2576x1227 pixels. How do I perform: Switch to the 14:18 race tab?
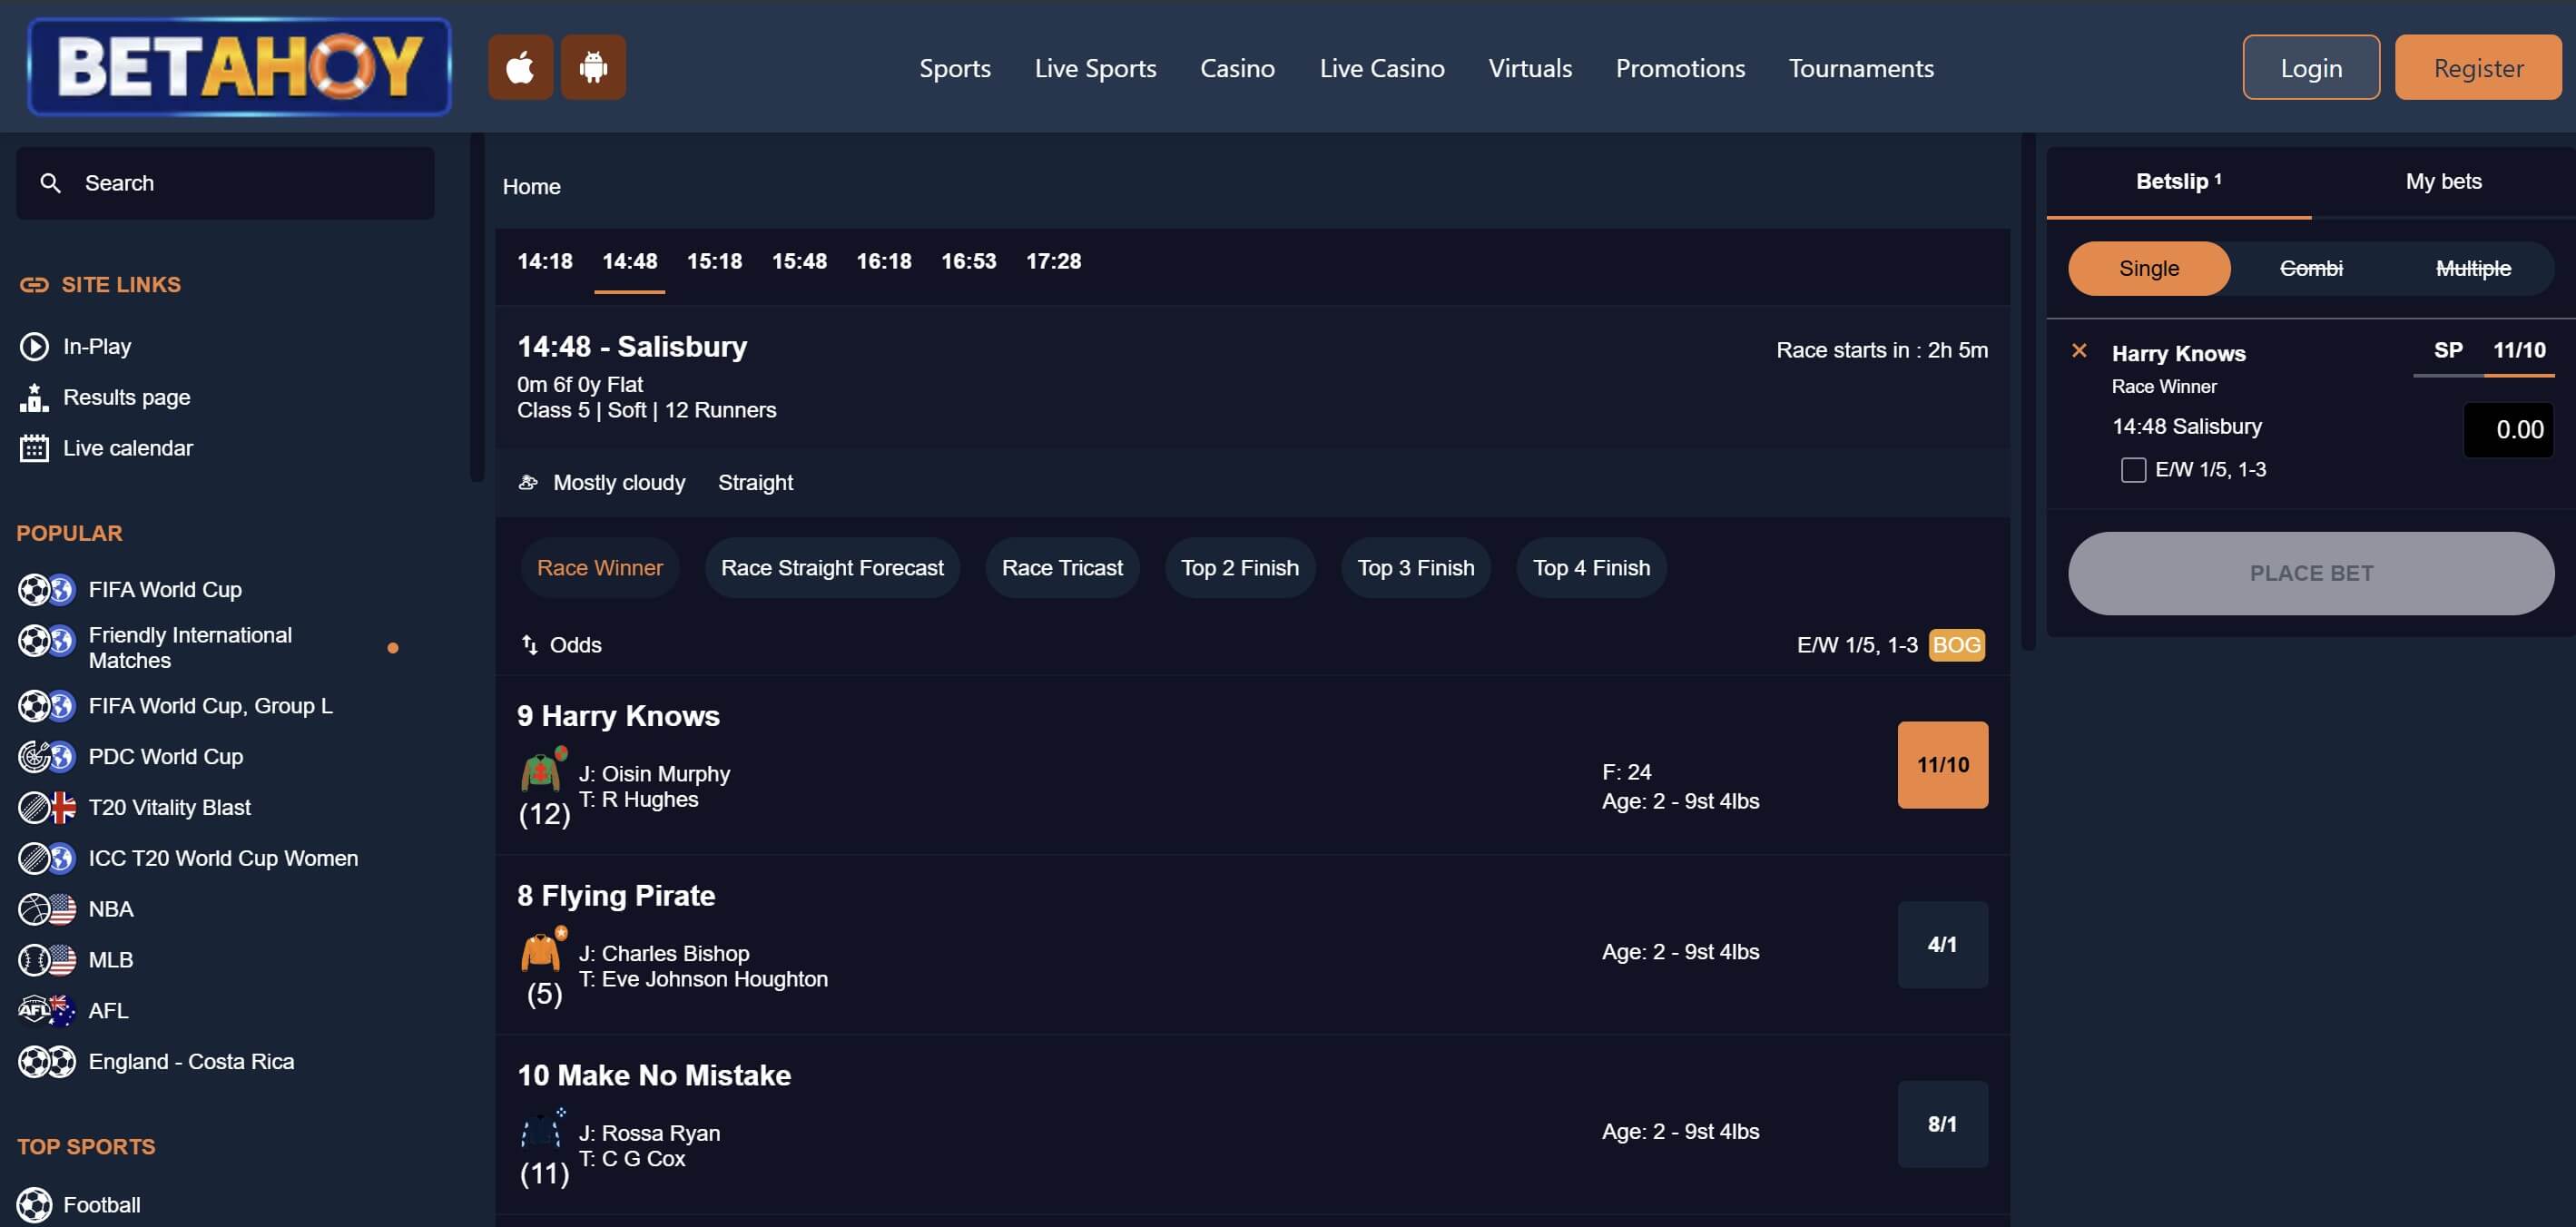(545, 262)
